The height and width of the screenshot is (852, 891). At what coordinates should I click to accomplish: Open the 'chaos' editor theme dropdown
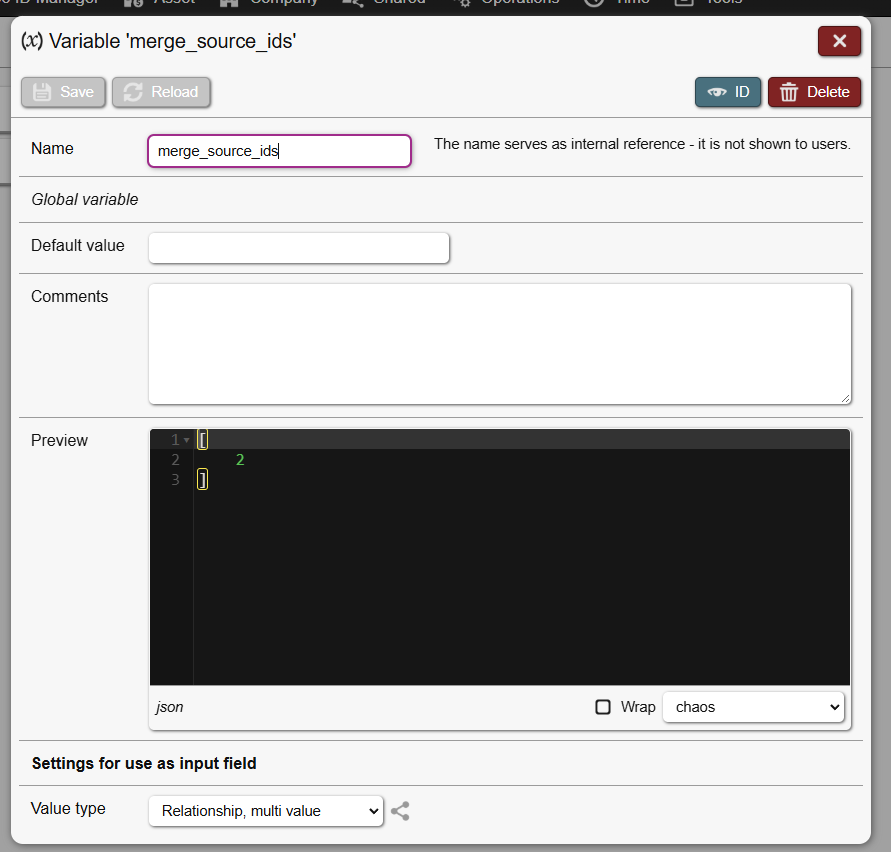pos(753,707)
